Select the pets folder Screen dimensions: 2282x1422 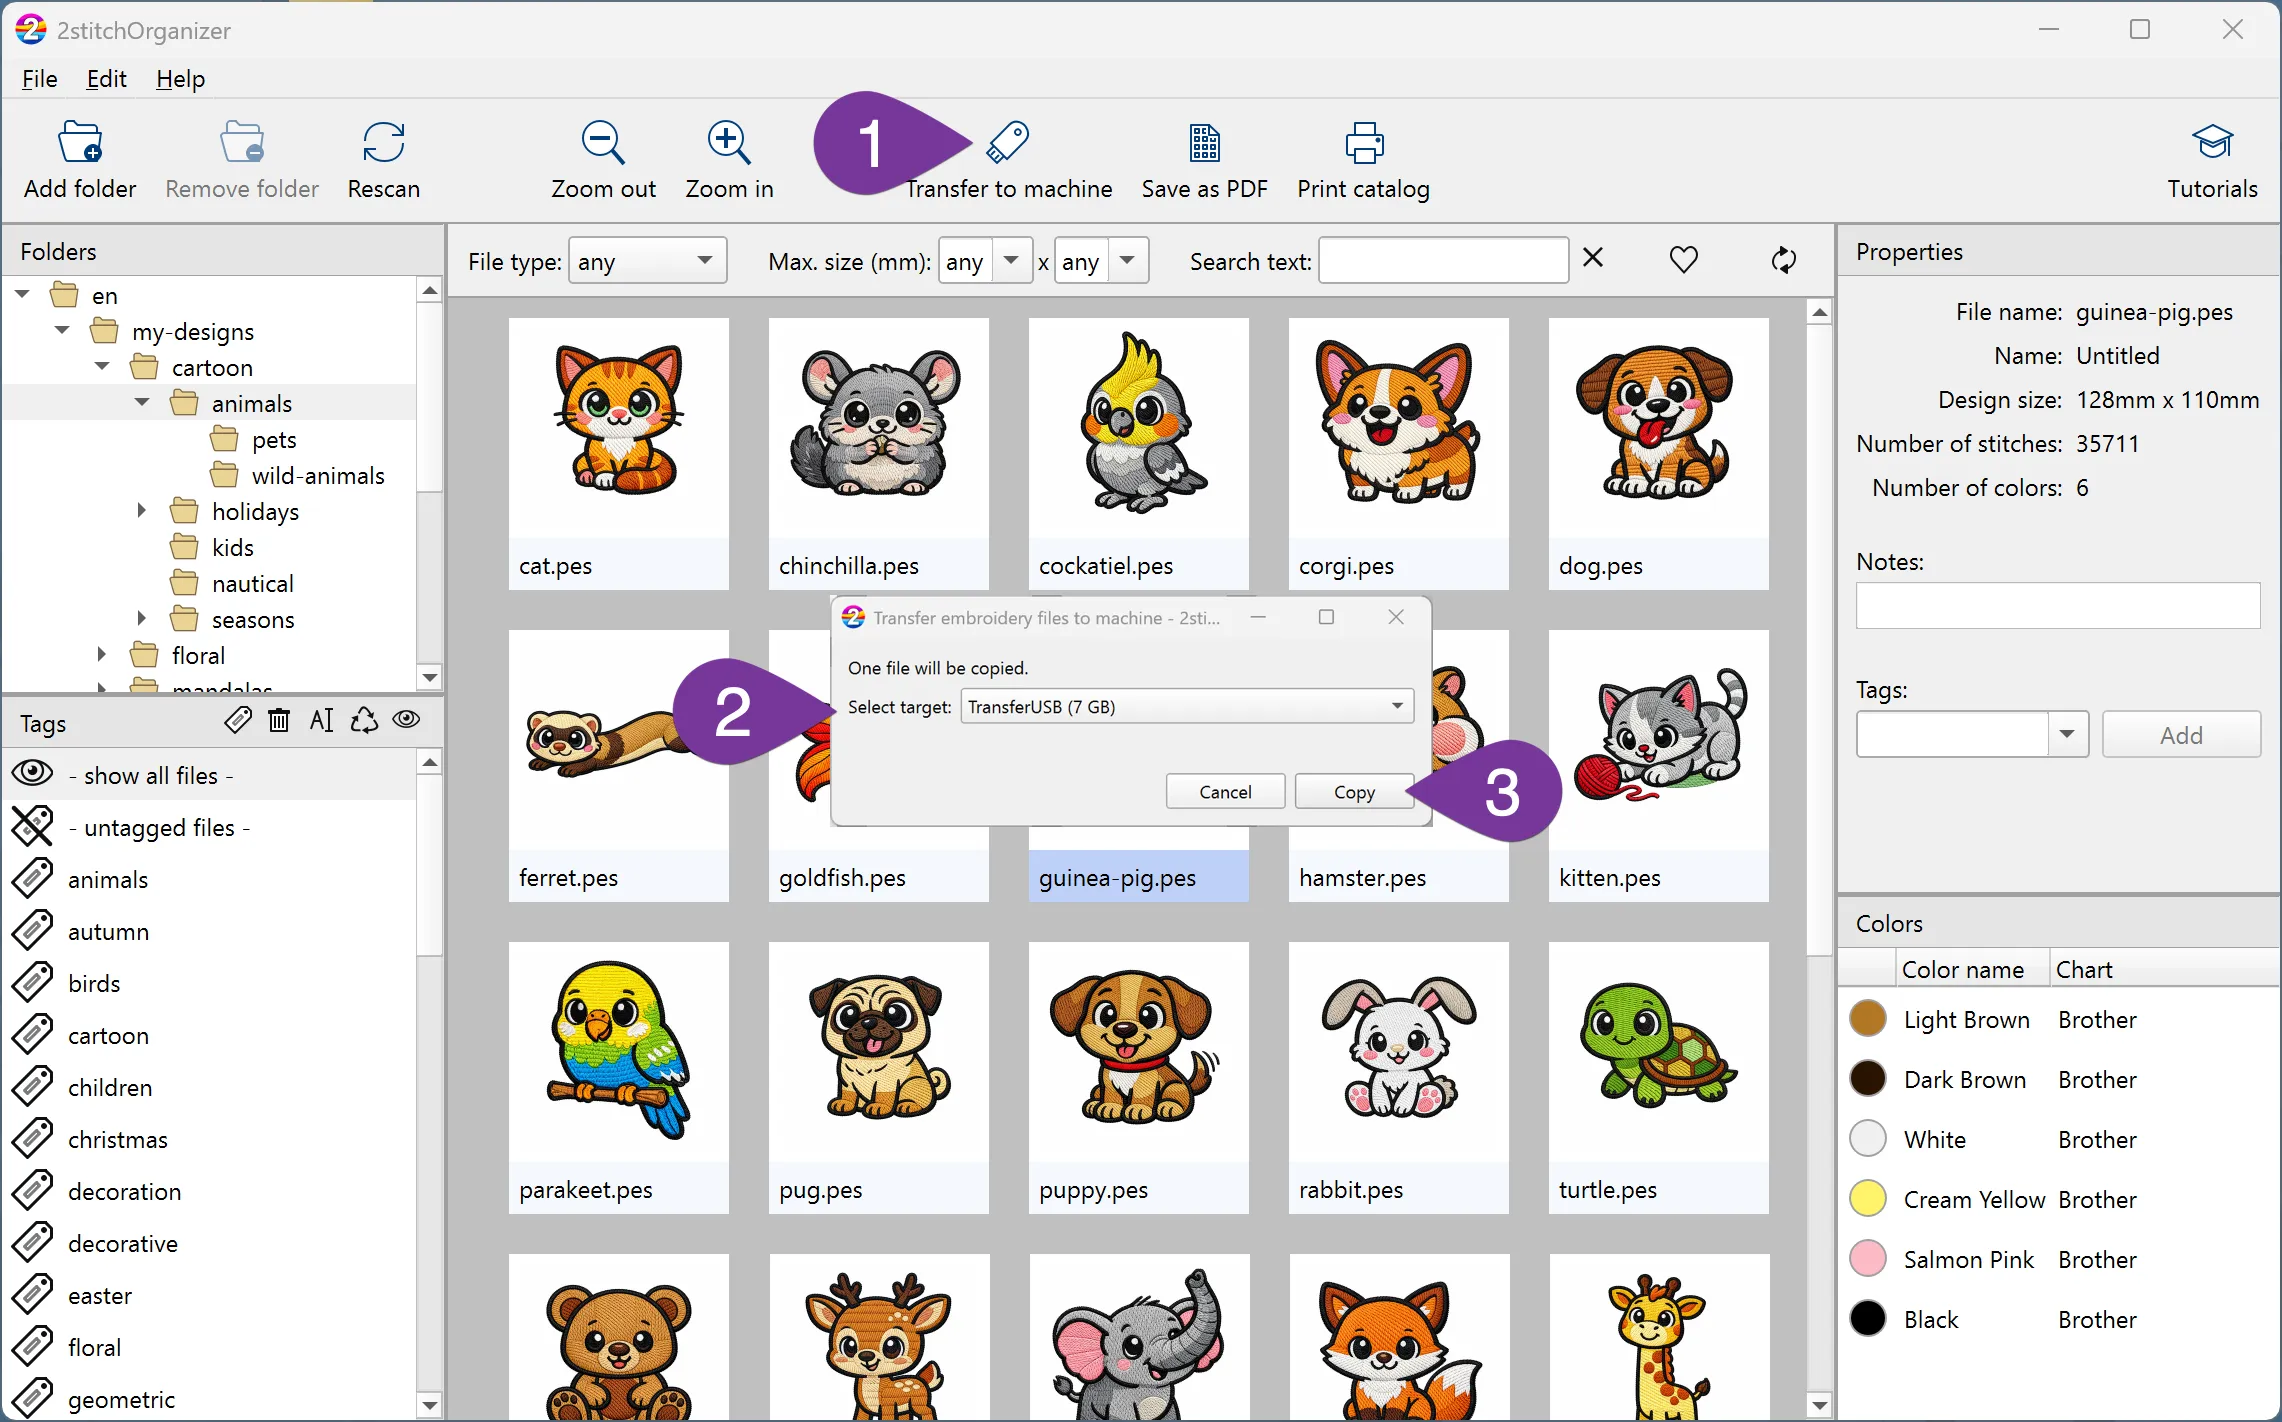pyautogui.click(x=273, y=439)
